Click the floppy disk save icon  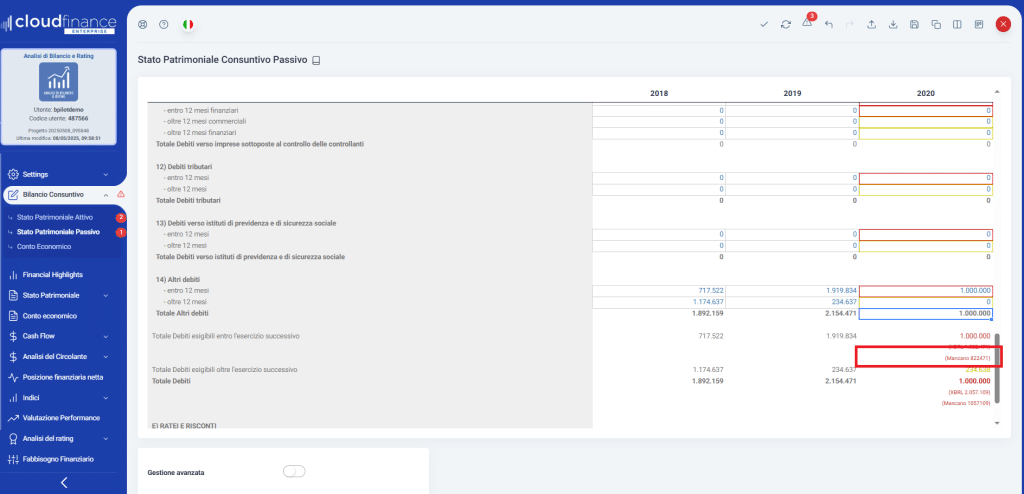[914, 24]
